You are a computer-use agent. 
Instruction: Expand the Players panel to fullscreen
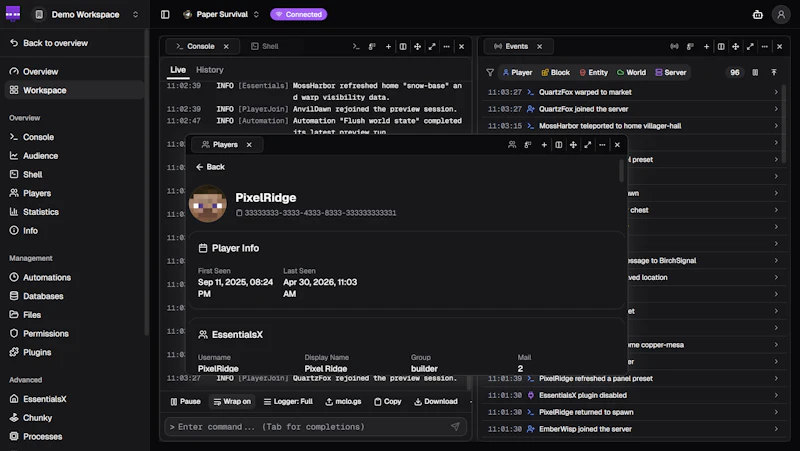(x=588, y=145)
